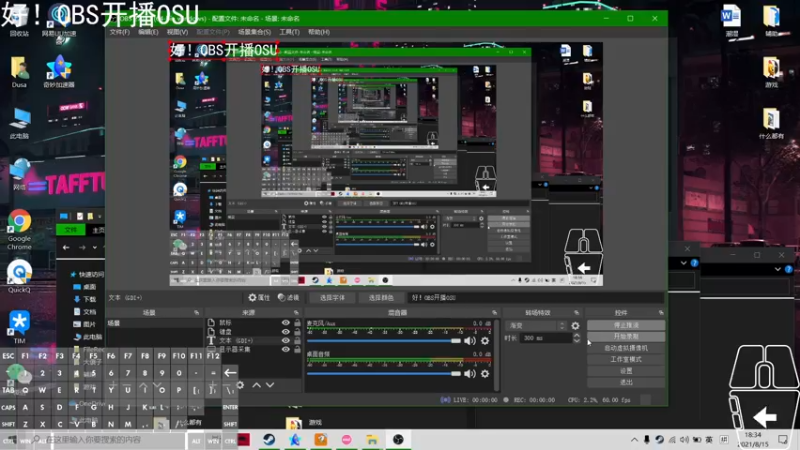This screenshot has width=800, height=450.
Task: Adjust 麦克风/Aux volume slider
Action: pos(384,341)
